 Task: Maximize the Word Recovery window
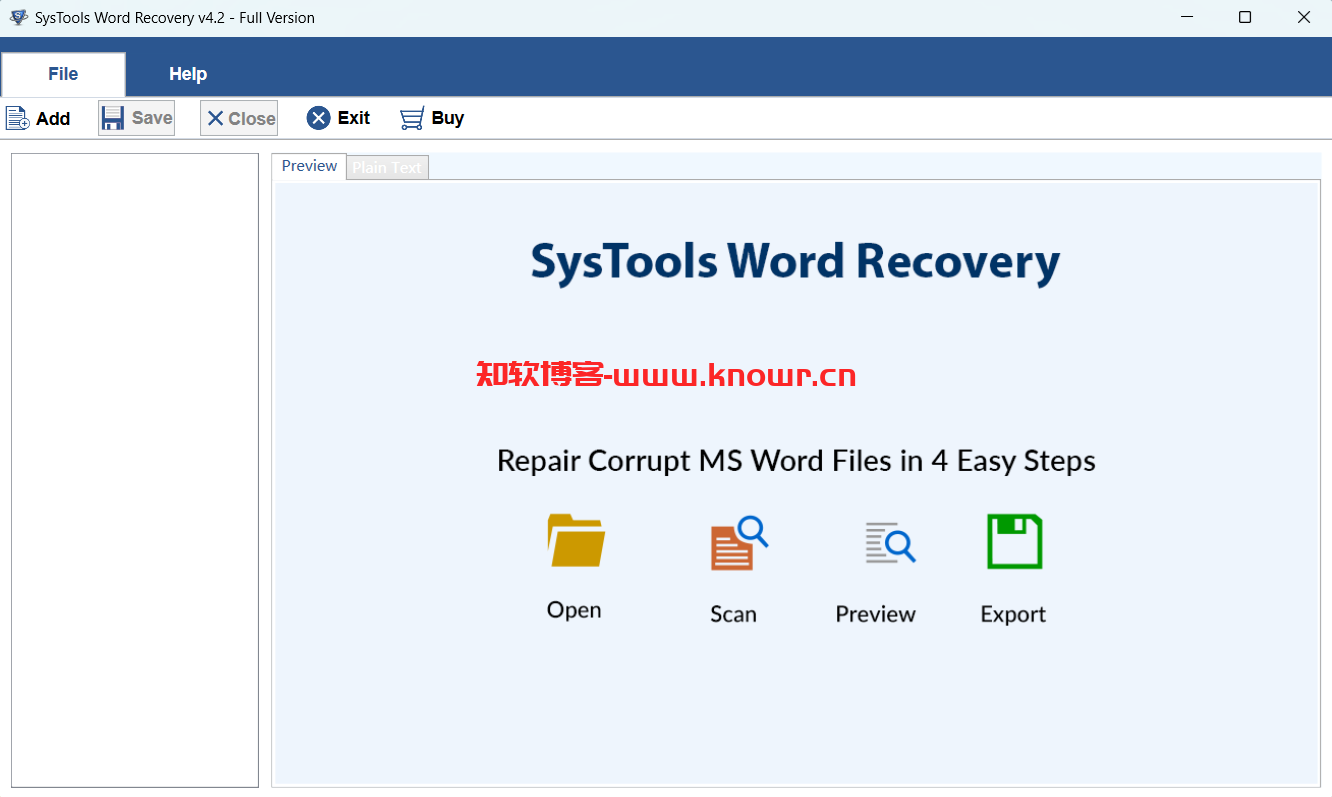1245,17
